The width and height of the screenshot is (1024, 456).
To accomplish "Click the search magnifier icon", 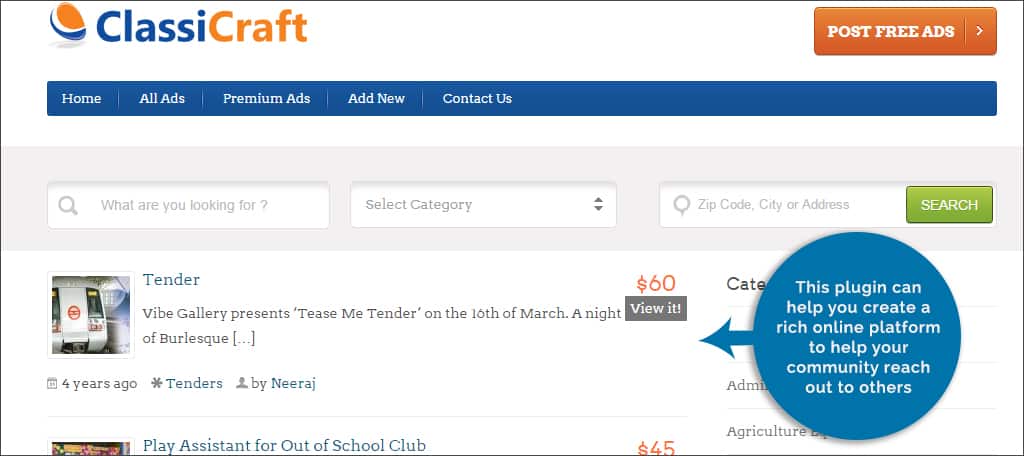I will (68, 206).
